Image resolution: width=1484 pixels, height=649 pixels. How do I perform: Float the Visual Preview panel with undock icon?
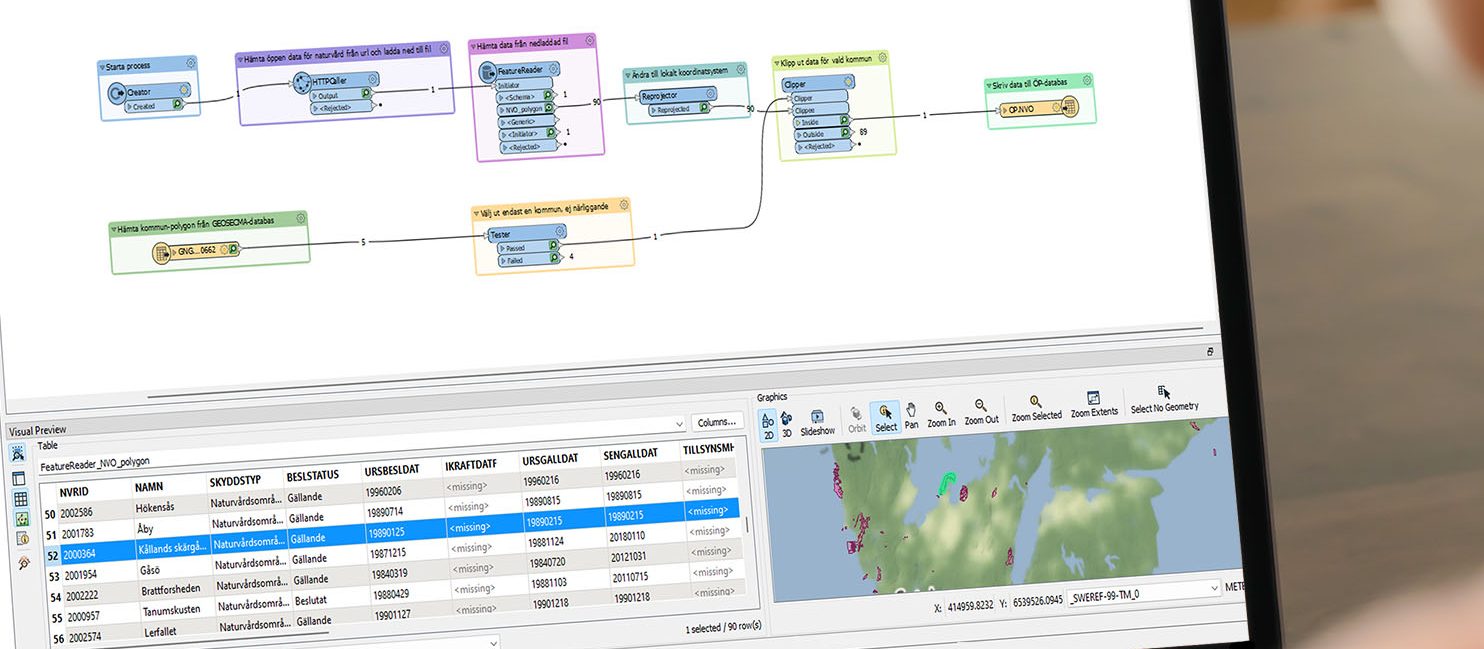(x=1210, y=352)
